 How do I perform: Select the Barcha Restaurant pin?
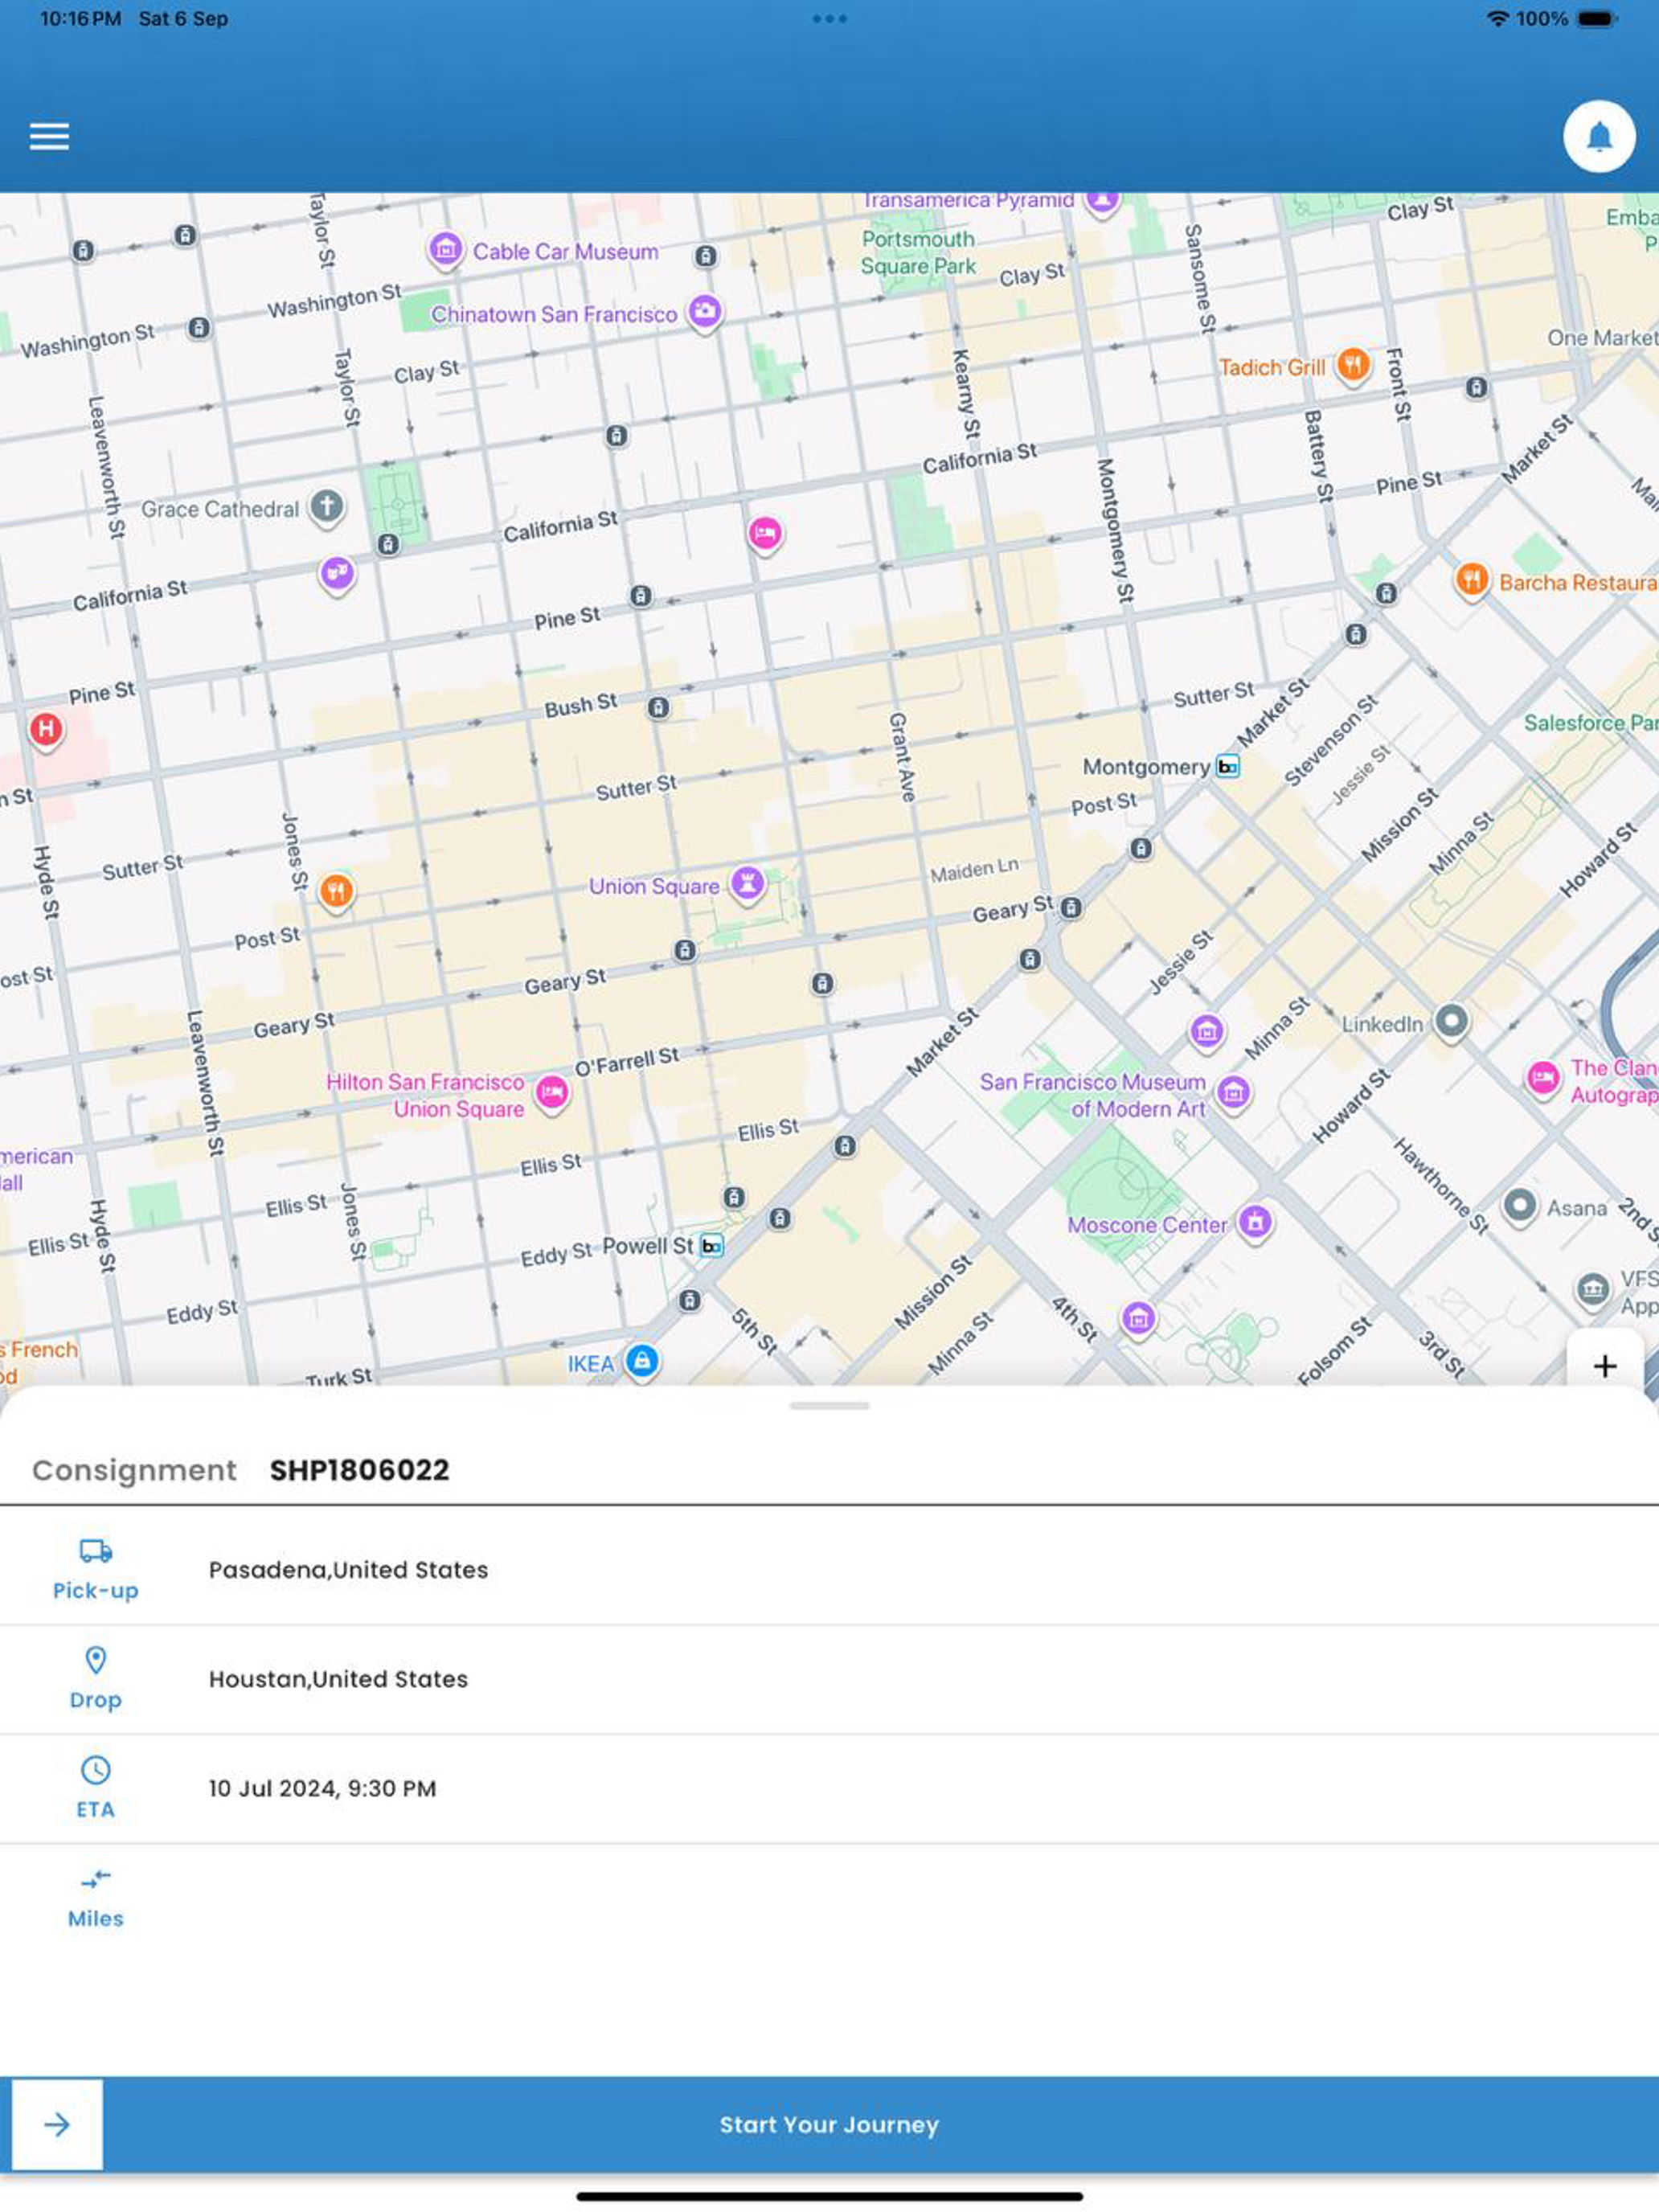point(1471,580)
